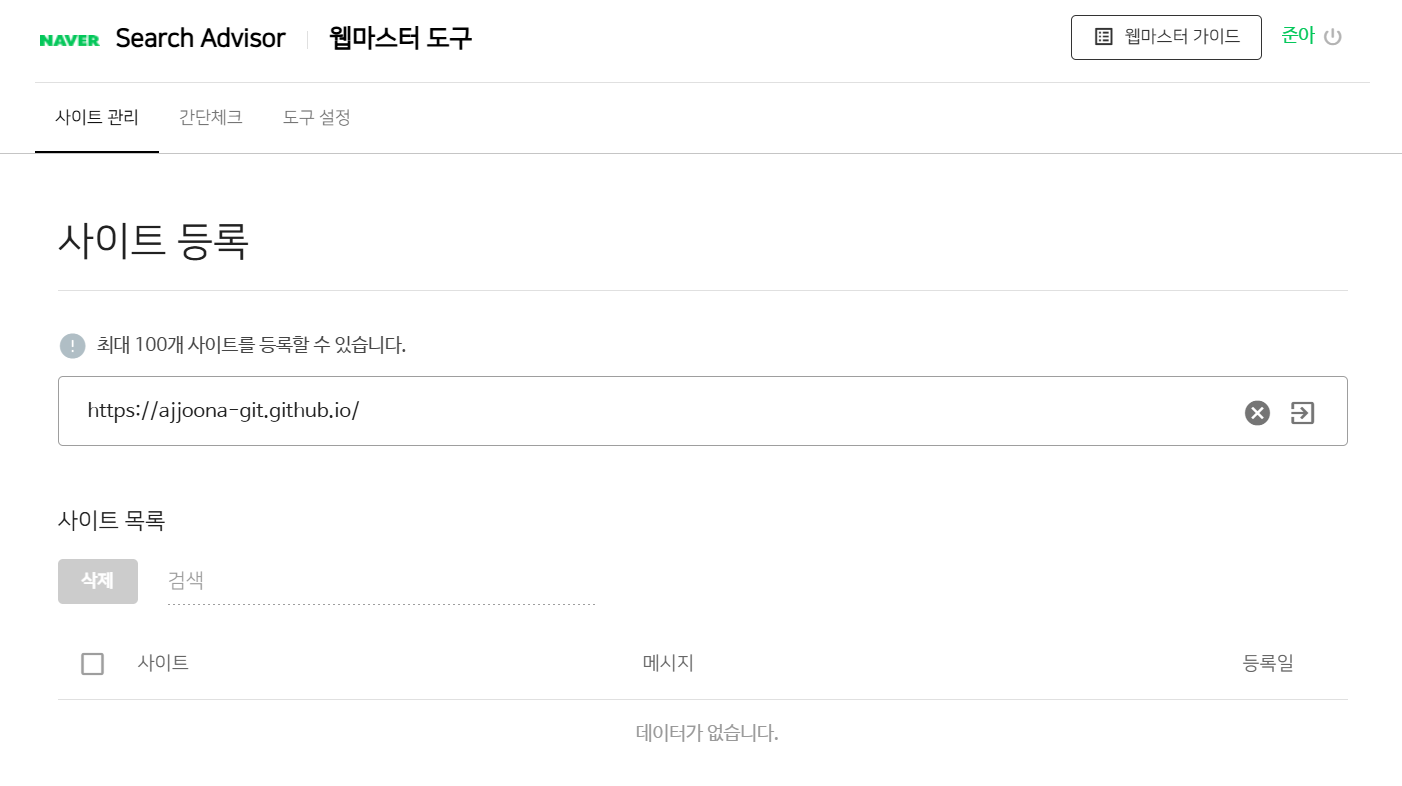This screenshot has width=1402, height=786.
Task: Toggle the select-all sites checkbox
Action: 92,663
